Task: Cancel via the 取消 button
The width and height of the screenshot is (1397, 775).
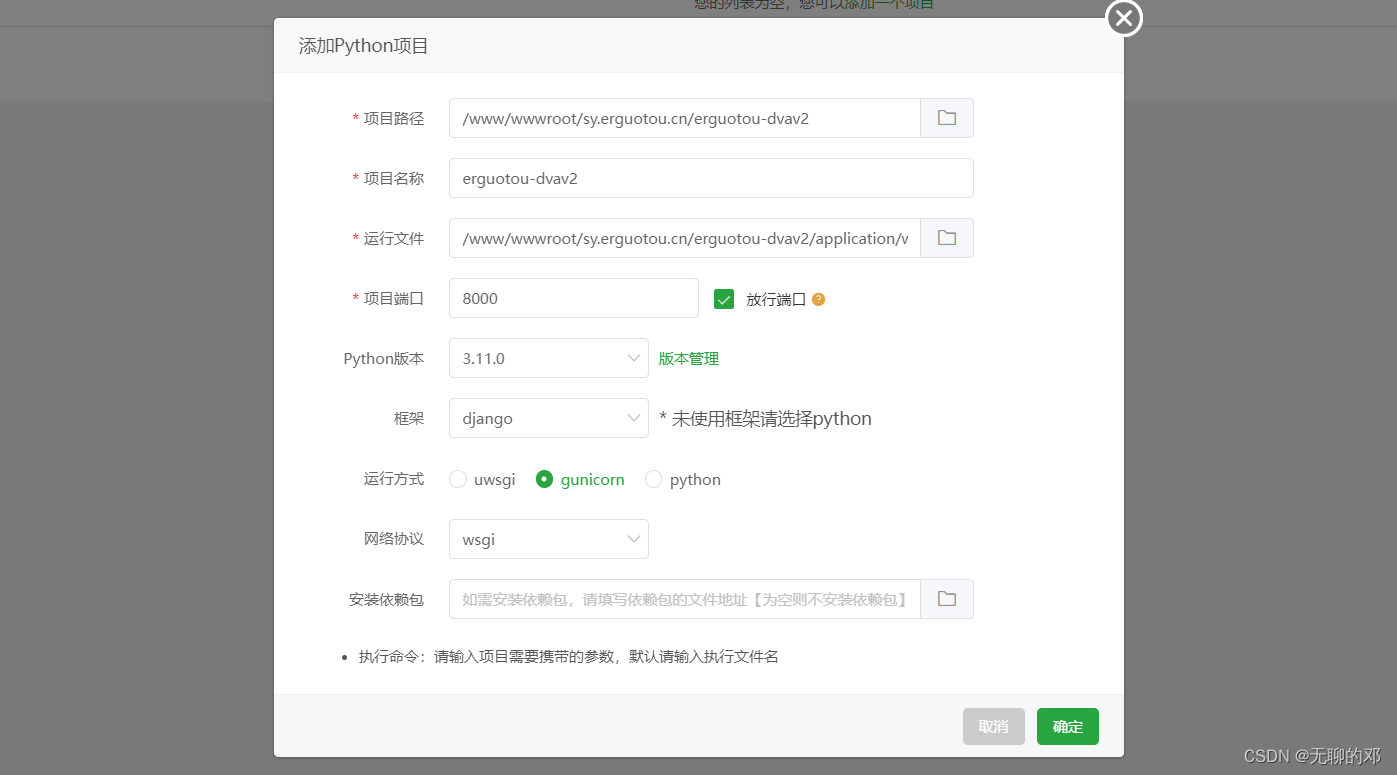Action: click(x=993, y=726)
